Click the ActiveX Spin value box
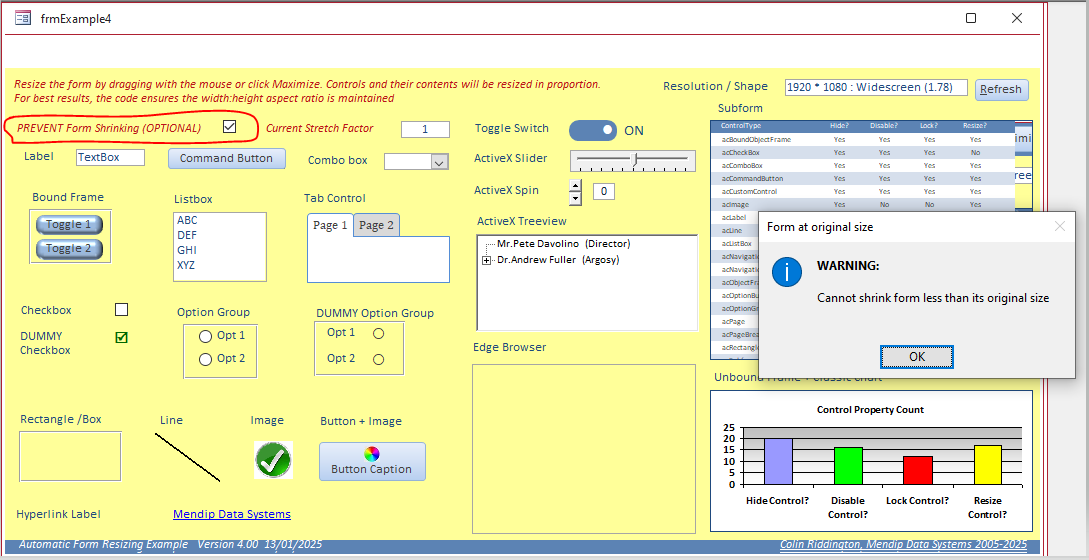 (x=604, y=191)
